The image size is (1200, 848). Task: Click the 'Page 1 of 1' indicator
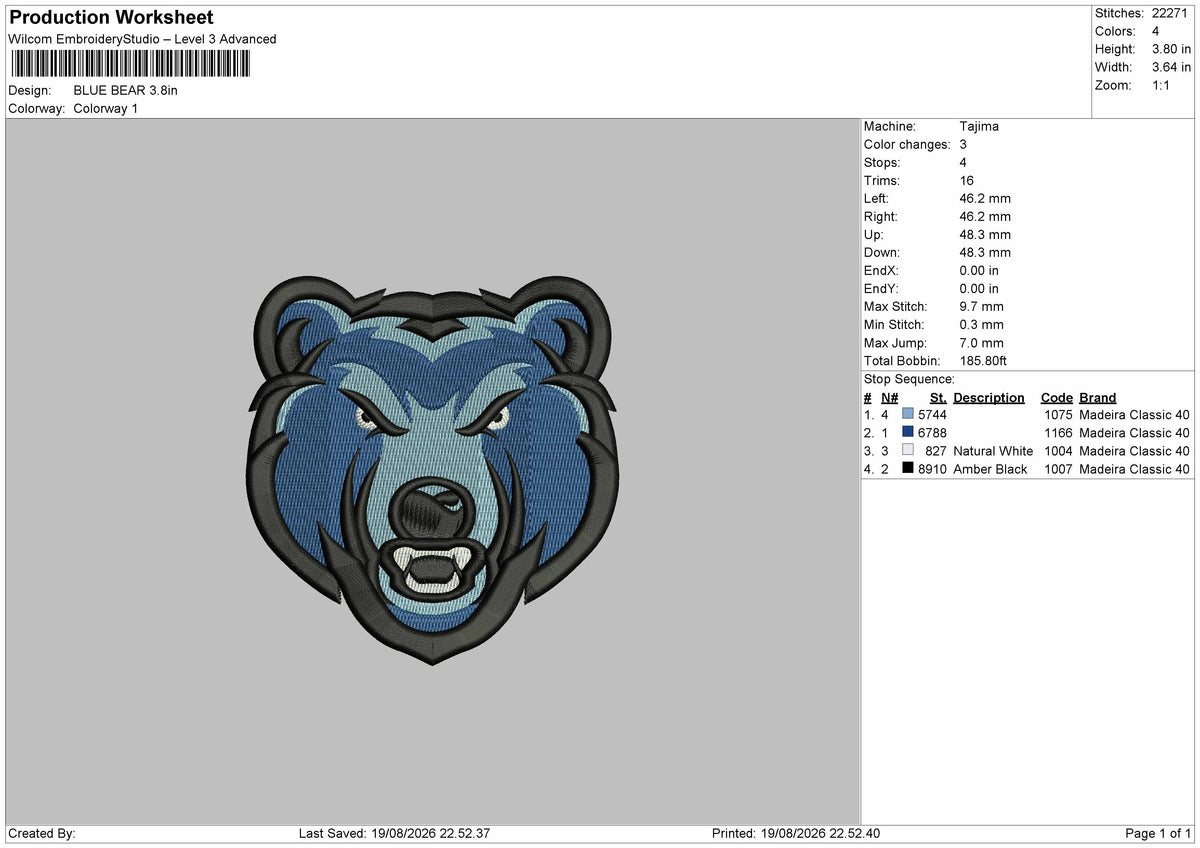[1158, 833]
